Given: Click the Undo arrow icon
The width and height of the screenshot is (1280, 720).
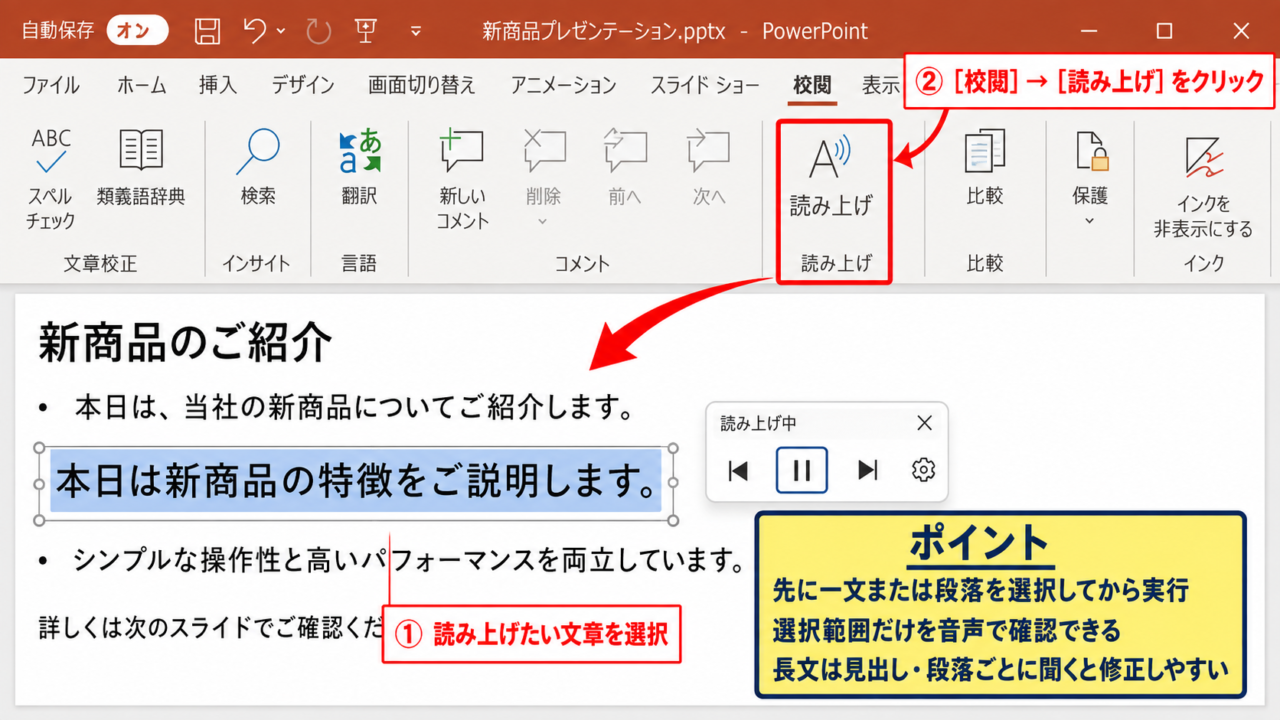Looking at the screenshot, I should [255, 31].
